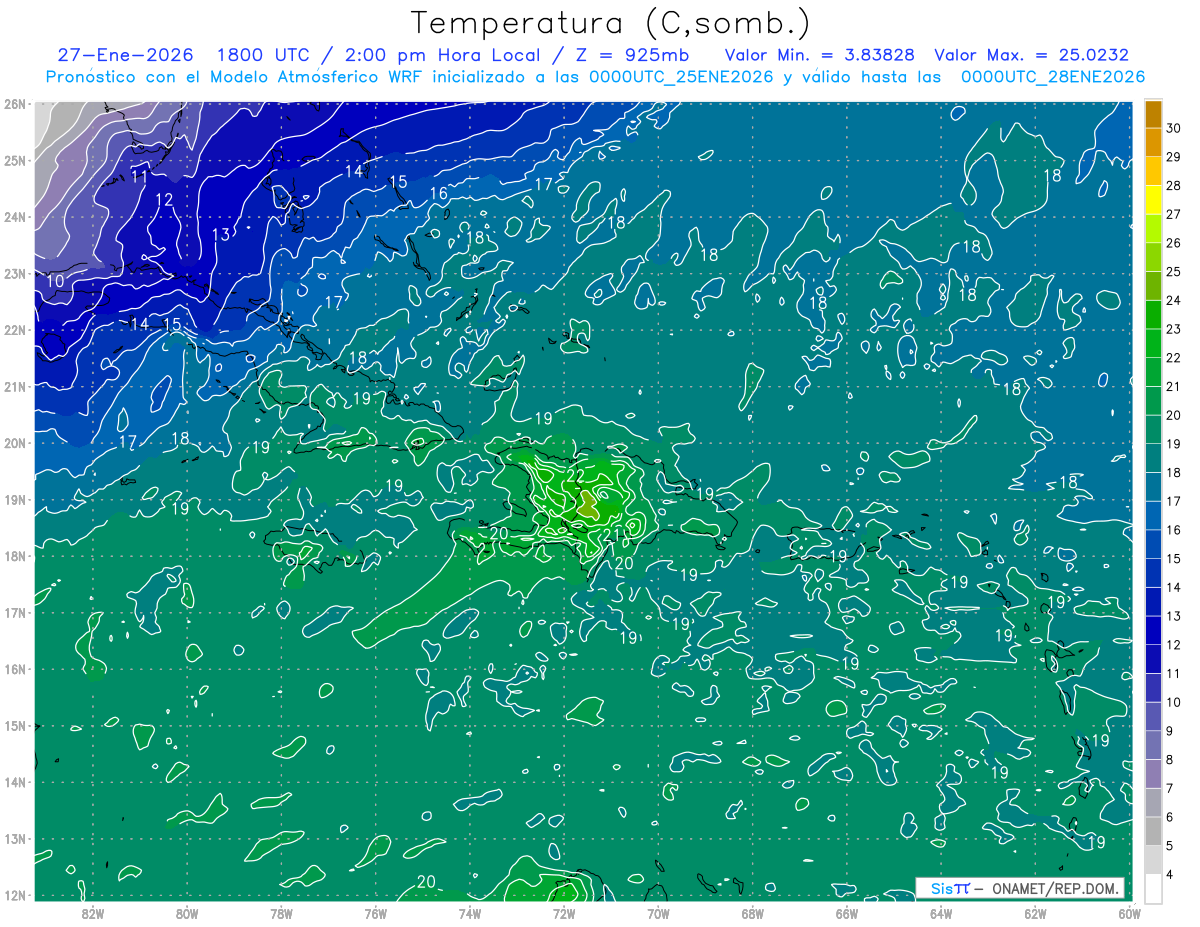Click the "Valor Max. = 25.0232" value
1200x927 pixels.
point(1032,55)
